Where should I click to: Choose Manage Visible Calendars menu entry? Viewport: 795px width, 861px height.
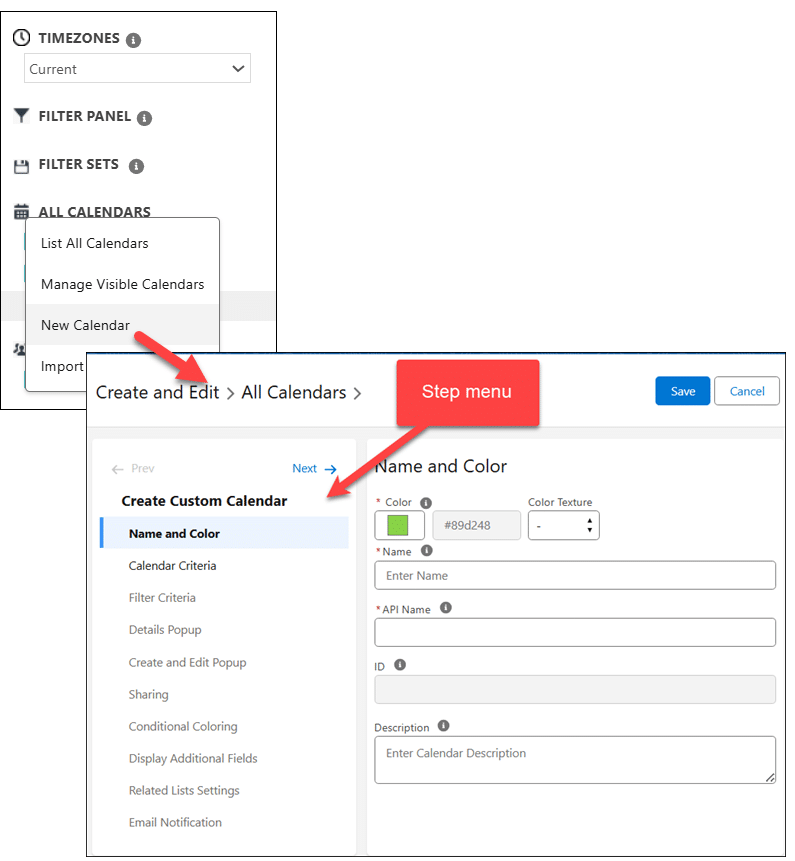122,284
